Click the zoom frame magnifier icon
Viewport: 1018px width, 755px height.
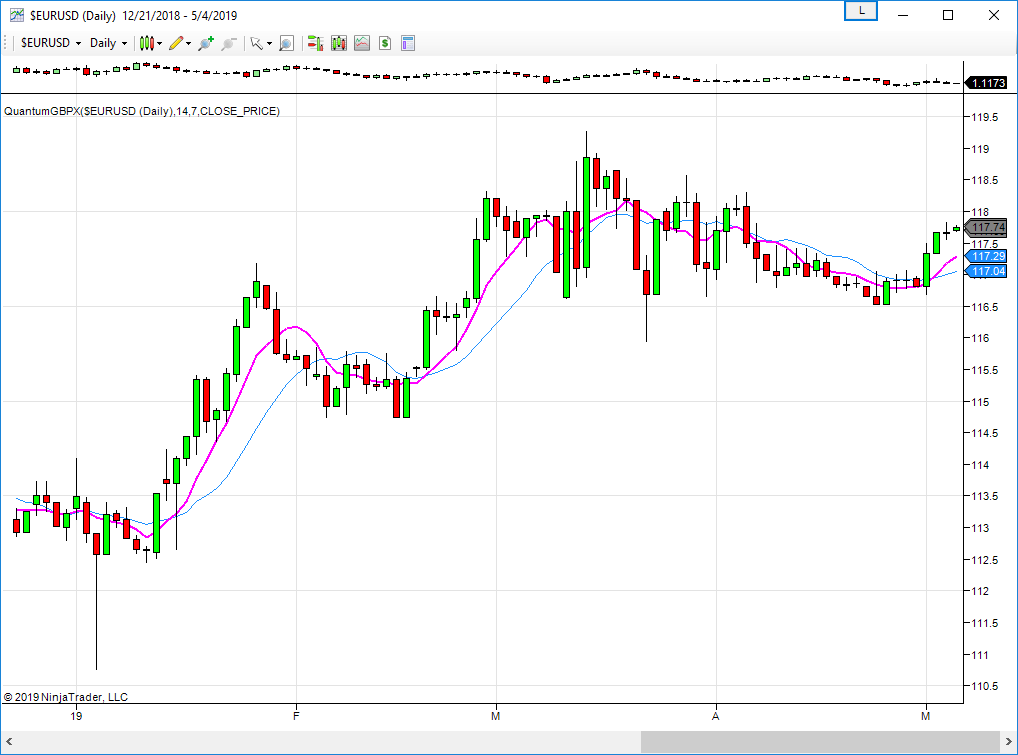pos(286,43)
